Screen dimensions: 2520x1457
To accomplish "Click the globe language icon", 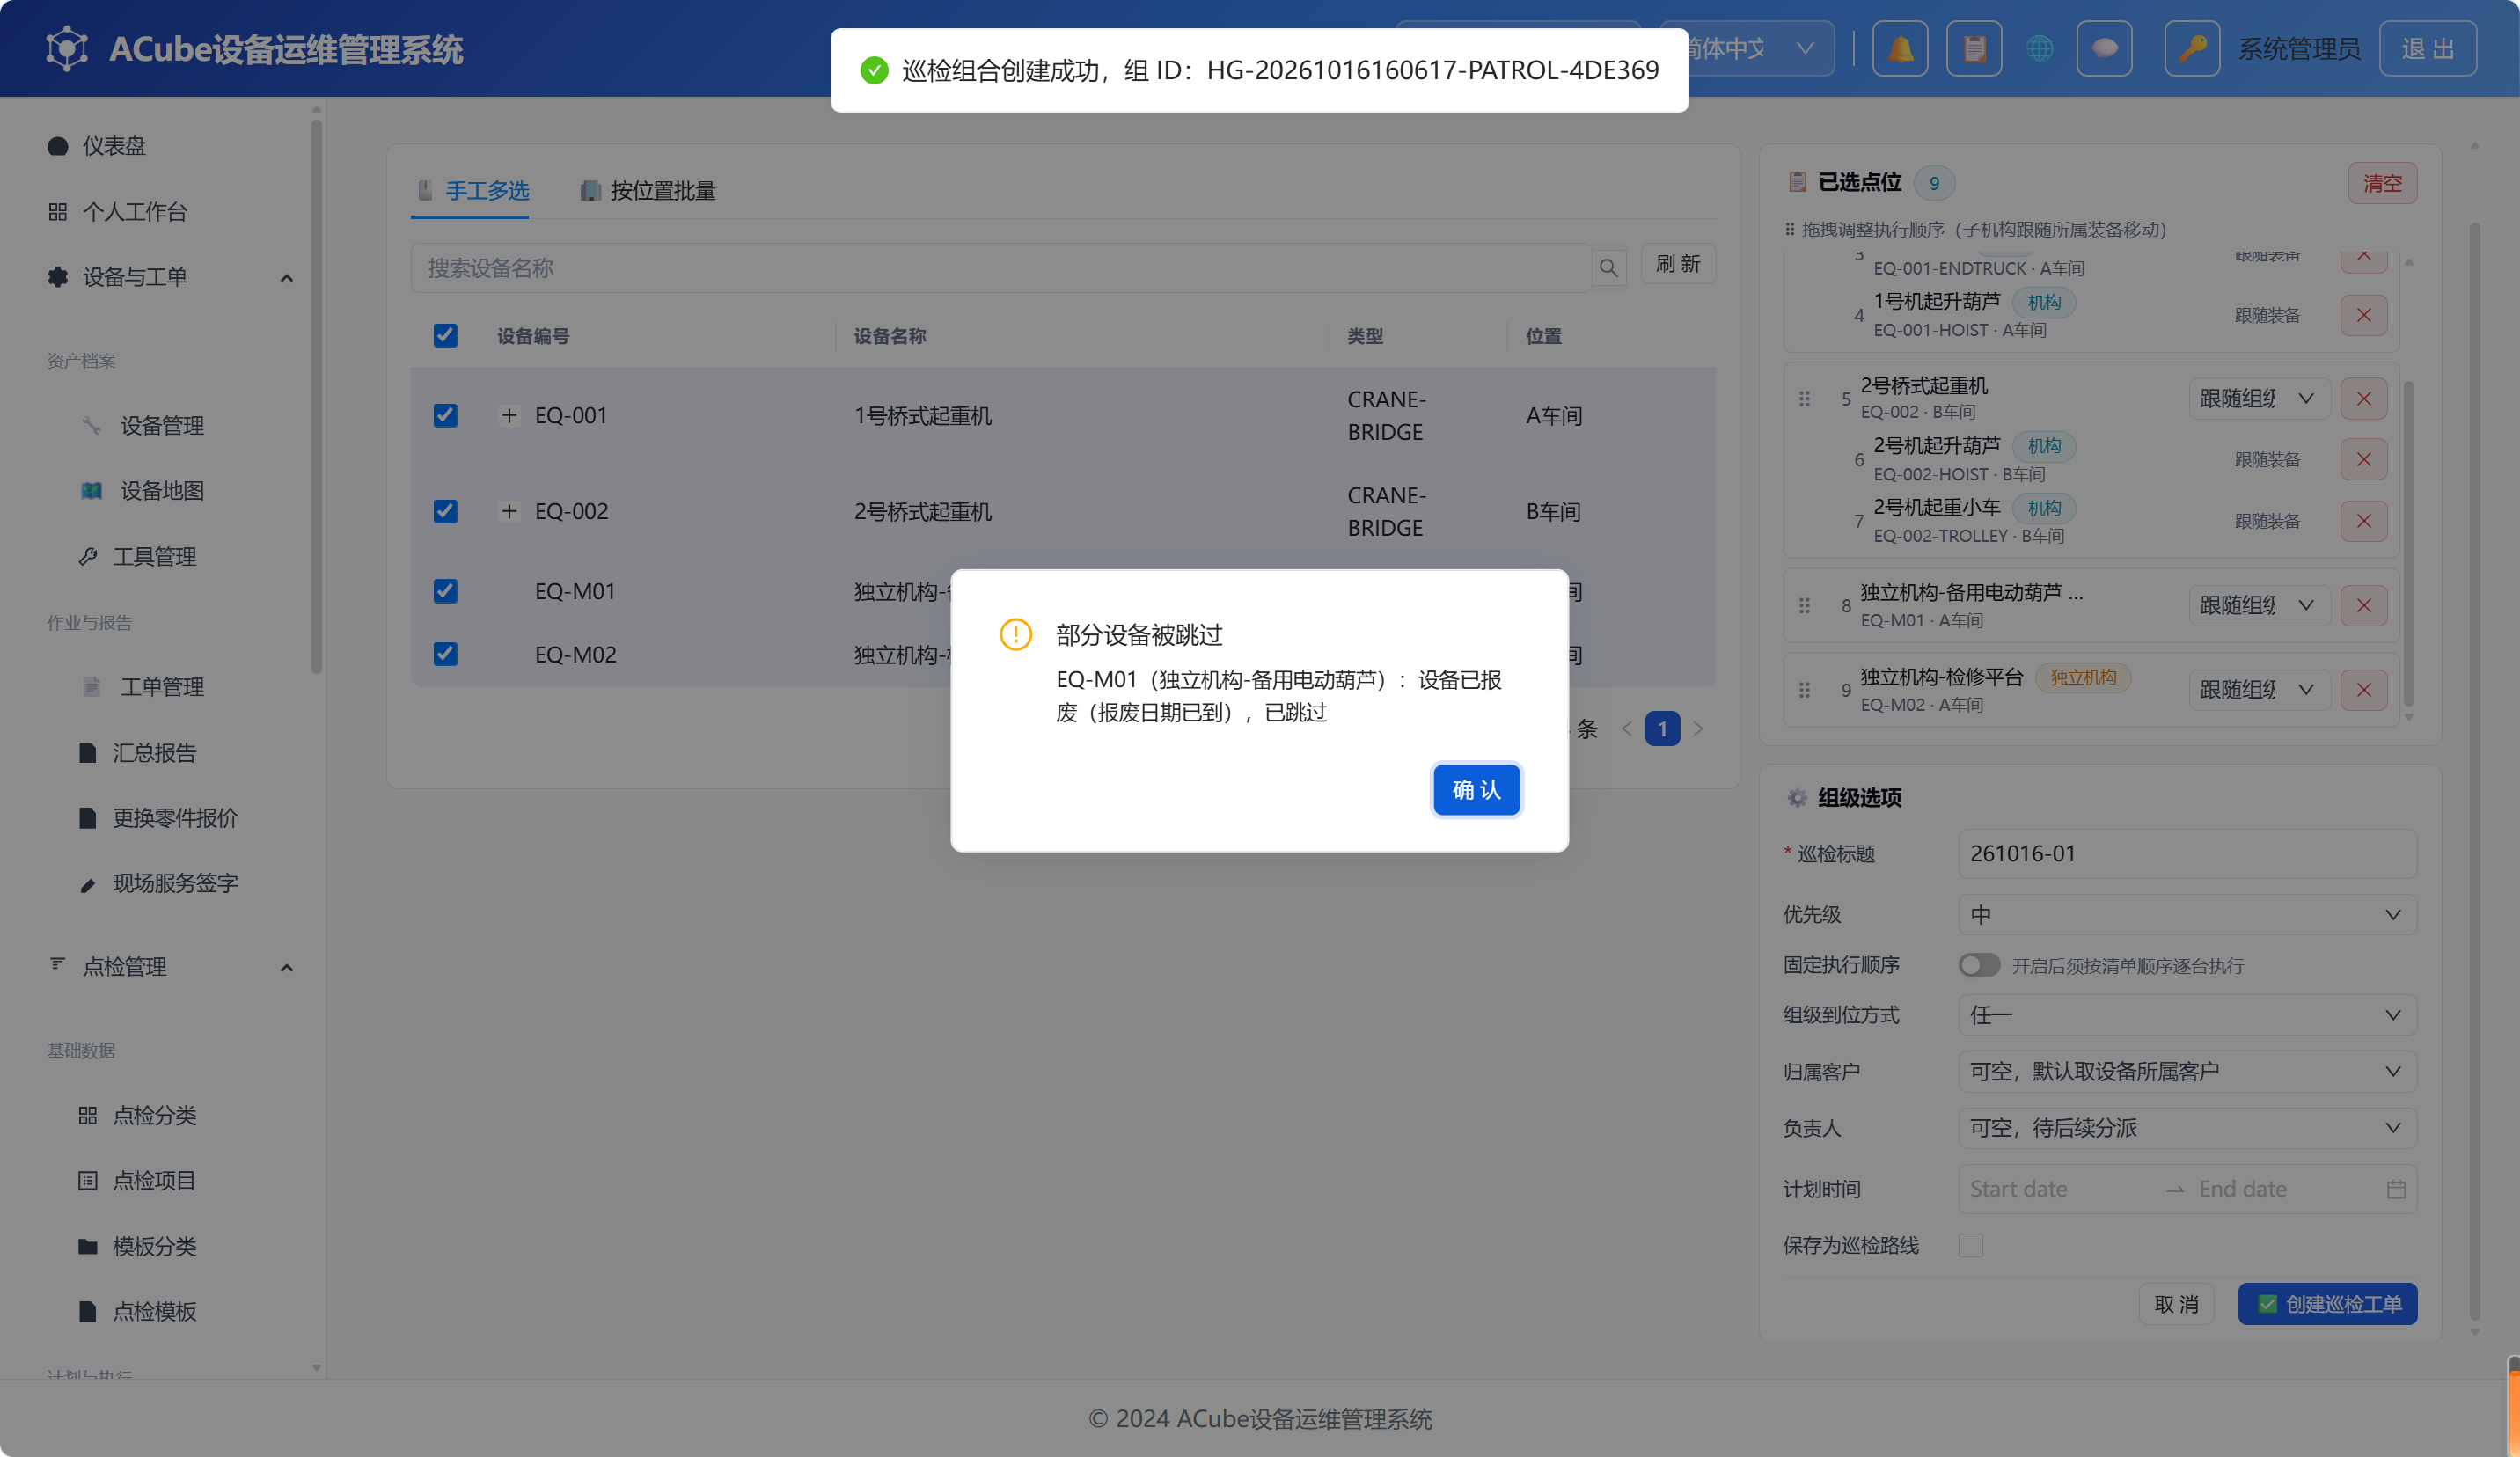I will click(2040, 48).
